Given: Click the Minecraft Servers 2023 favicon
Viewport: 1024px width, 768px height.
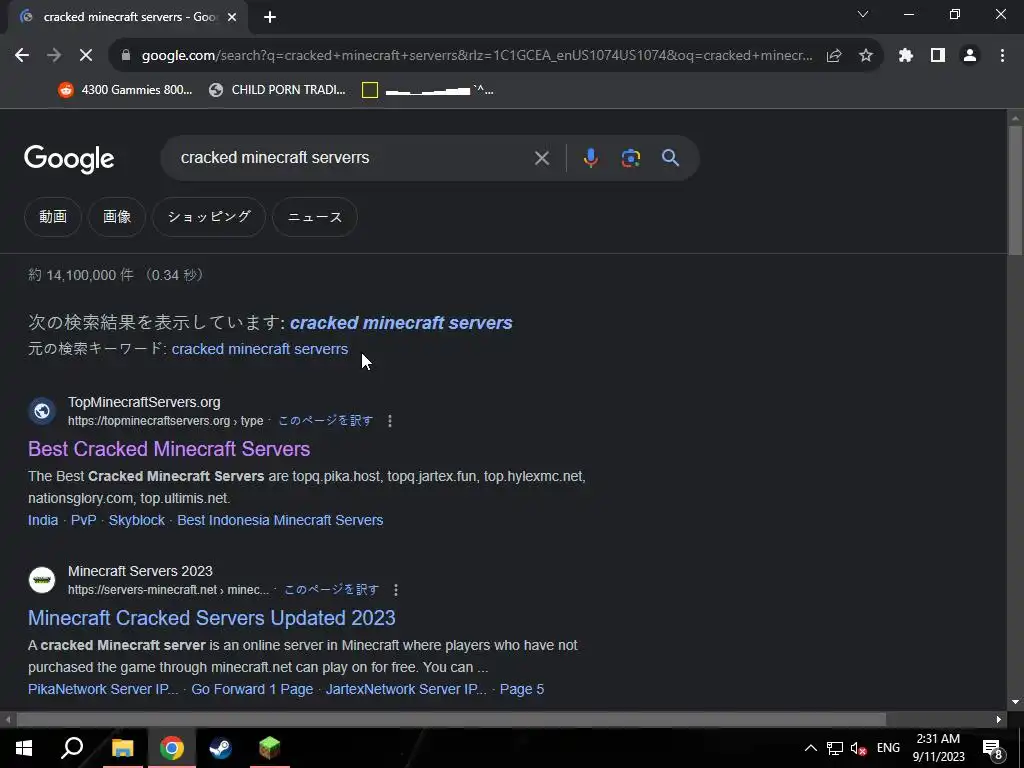Looking at the screenshot, I should (x=42, y=580).
